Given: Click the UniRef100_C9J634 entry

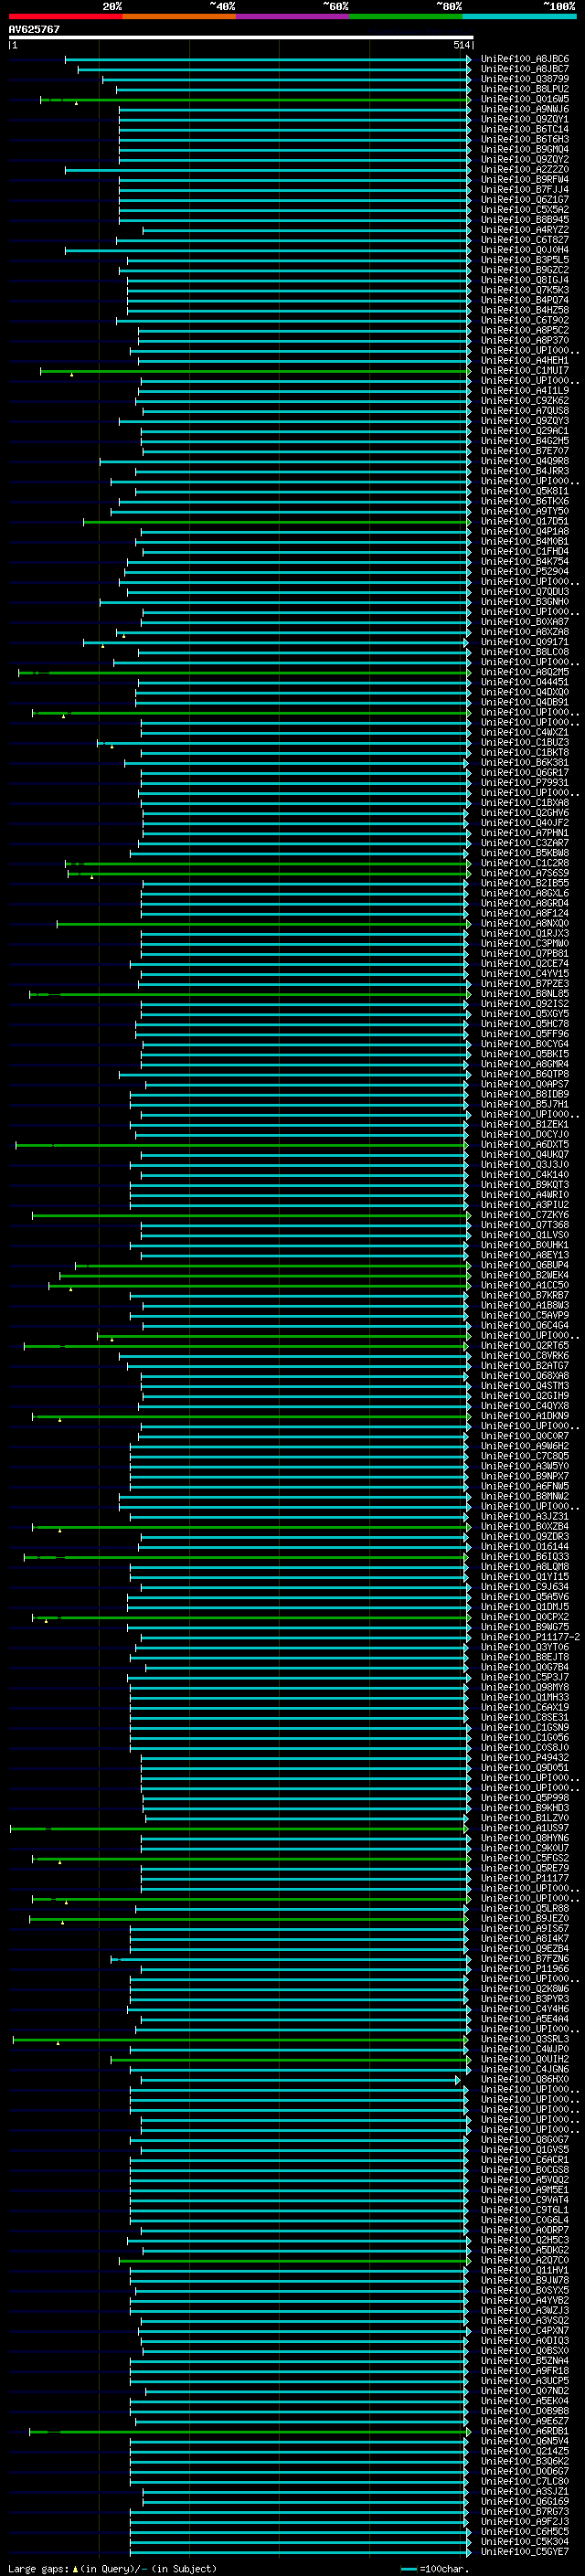Looking at the screenshot, I should point(525,1587).
